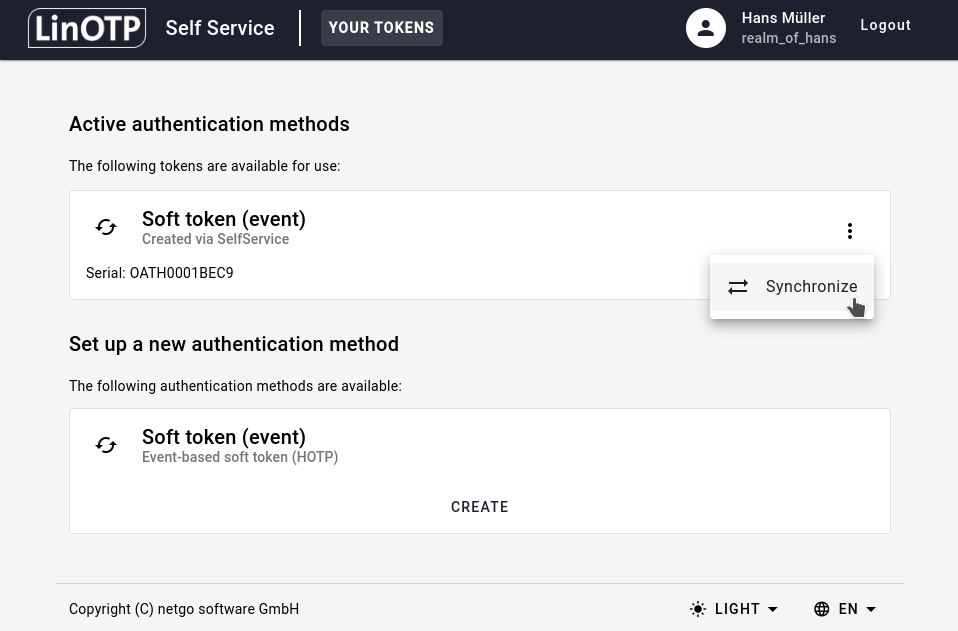958x631 pixels.
Task: Open the EN language dropdown
Action: [x=848, y=609]
